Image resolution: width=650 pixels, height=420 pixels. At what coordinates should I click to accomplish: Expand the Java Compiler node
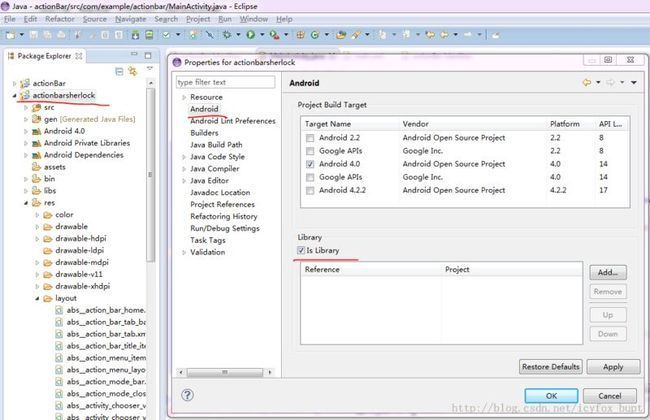[184, 169]
